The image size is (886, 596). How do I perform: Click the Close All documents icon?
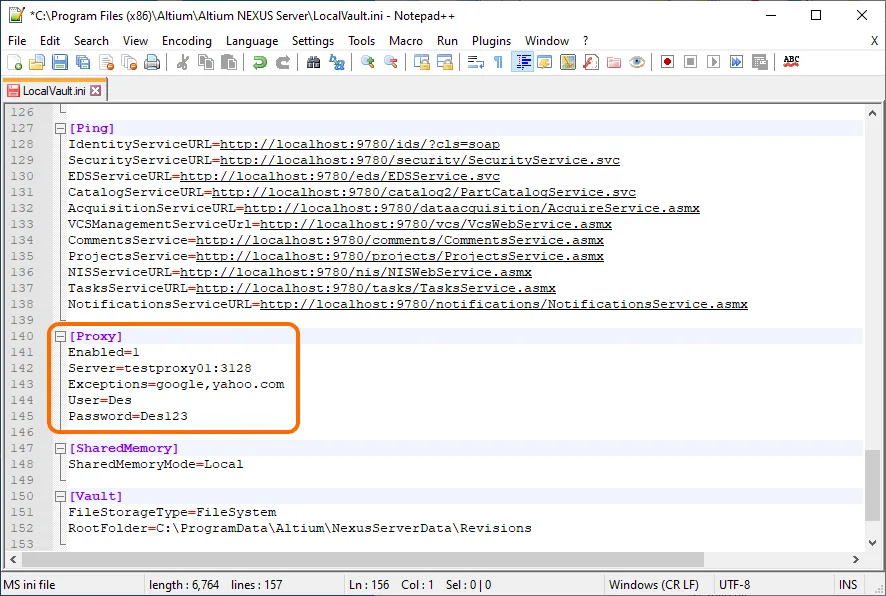click(x=129, y=62)
